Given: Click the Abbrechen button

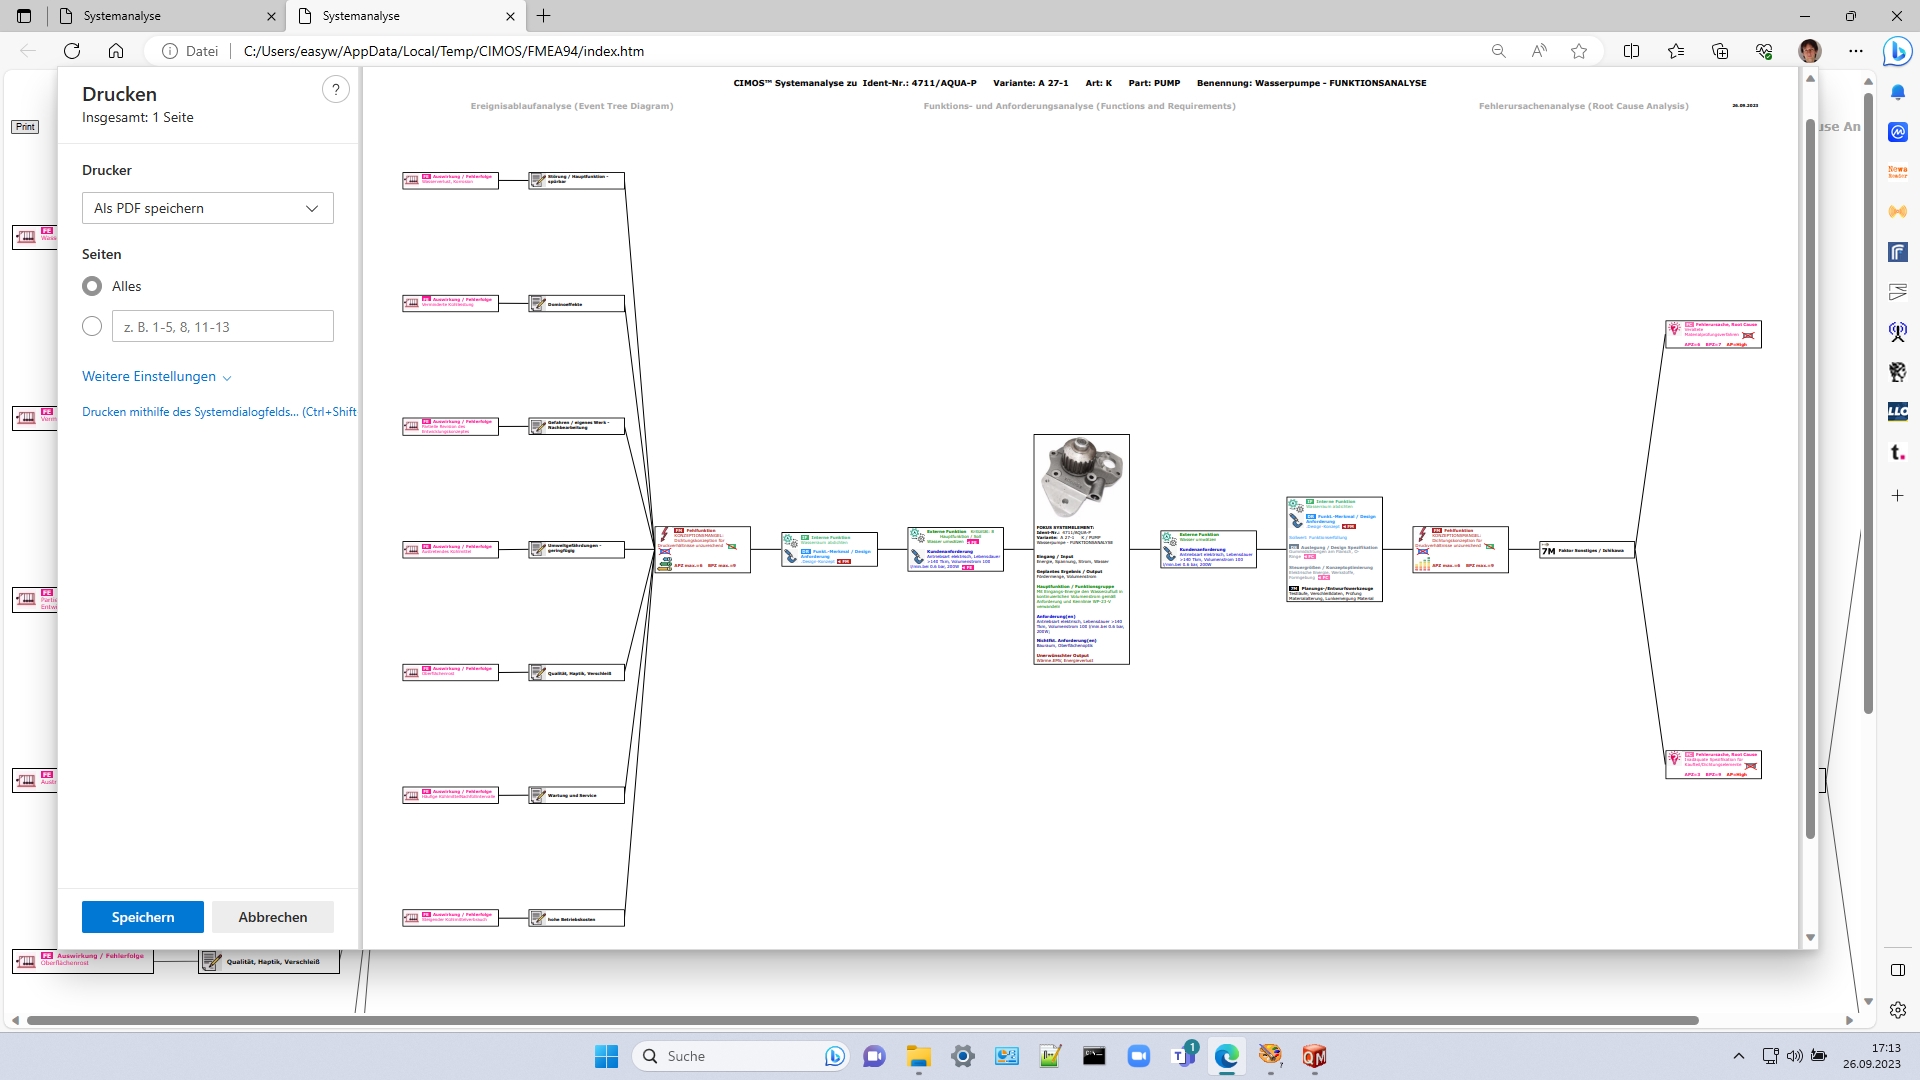Looking at the screenshot, I should pos(272,917).
